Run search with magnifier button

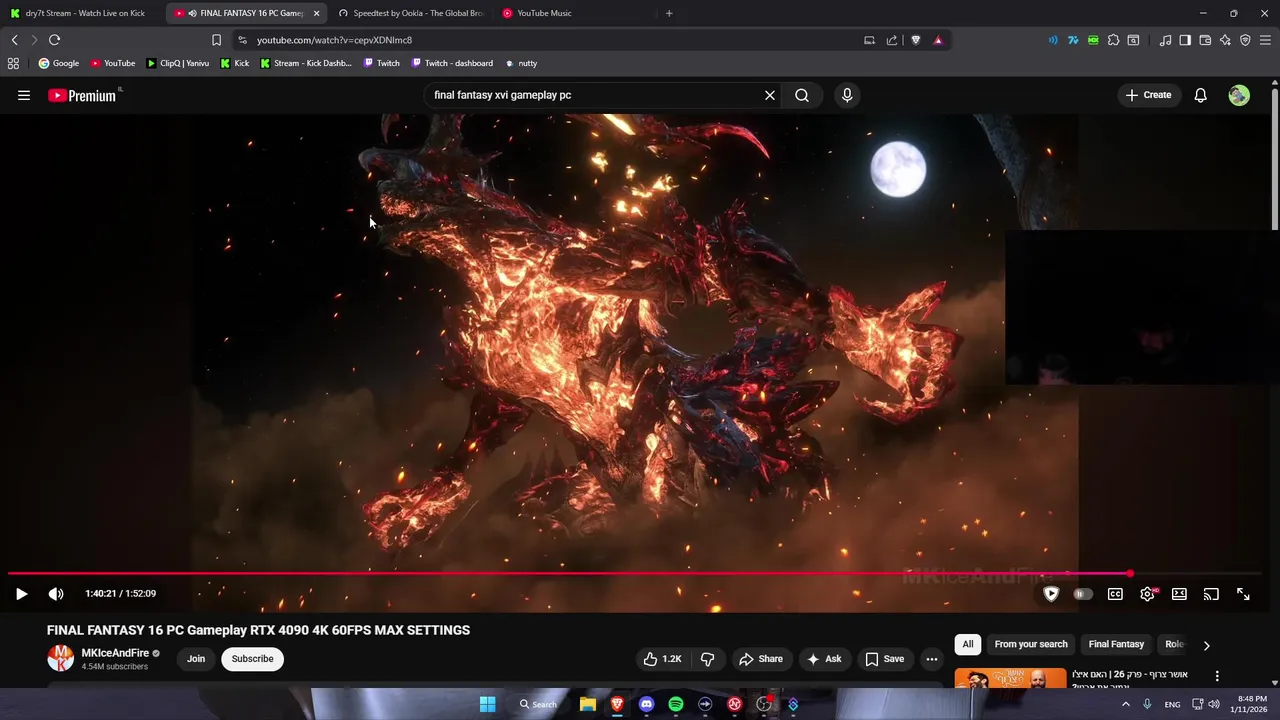(x=802, y=95)
